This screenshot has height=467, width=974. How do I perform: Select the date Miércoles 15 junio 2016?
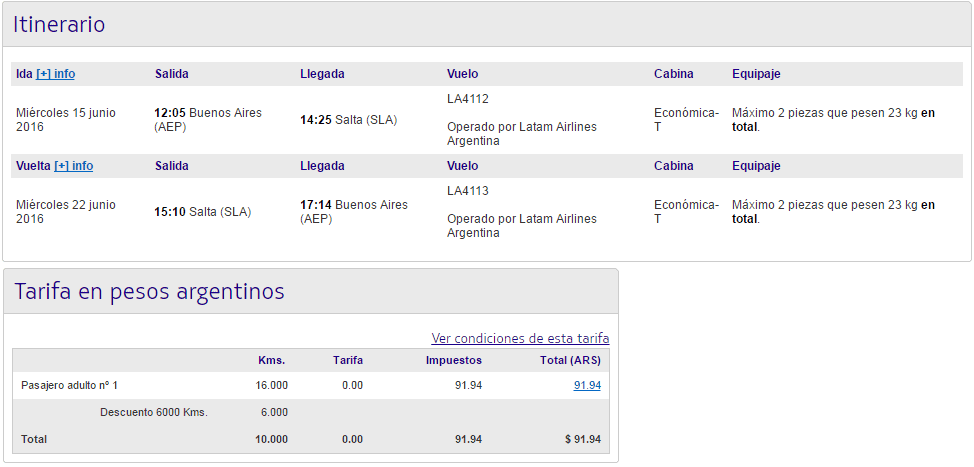point(66,120)
